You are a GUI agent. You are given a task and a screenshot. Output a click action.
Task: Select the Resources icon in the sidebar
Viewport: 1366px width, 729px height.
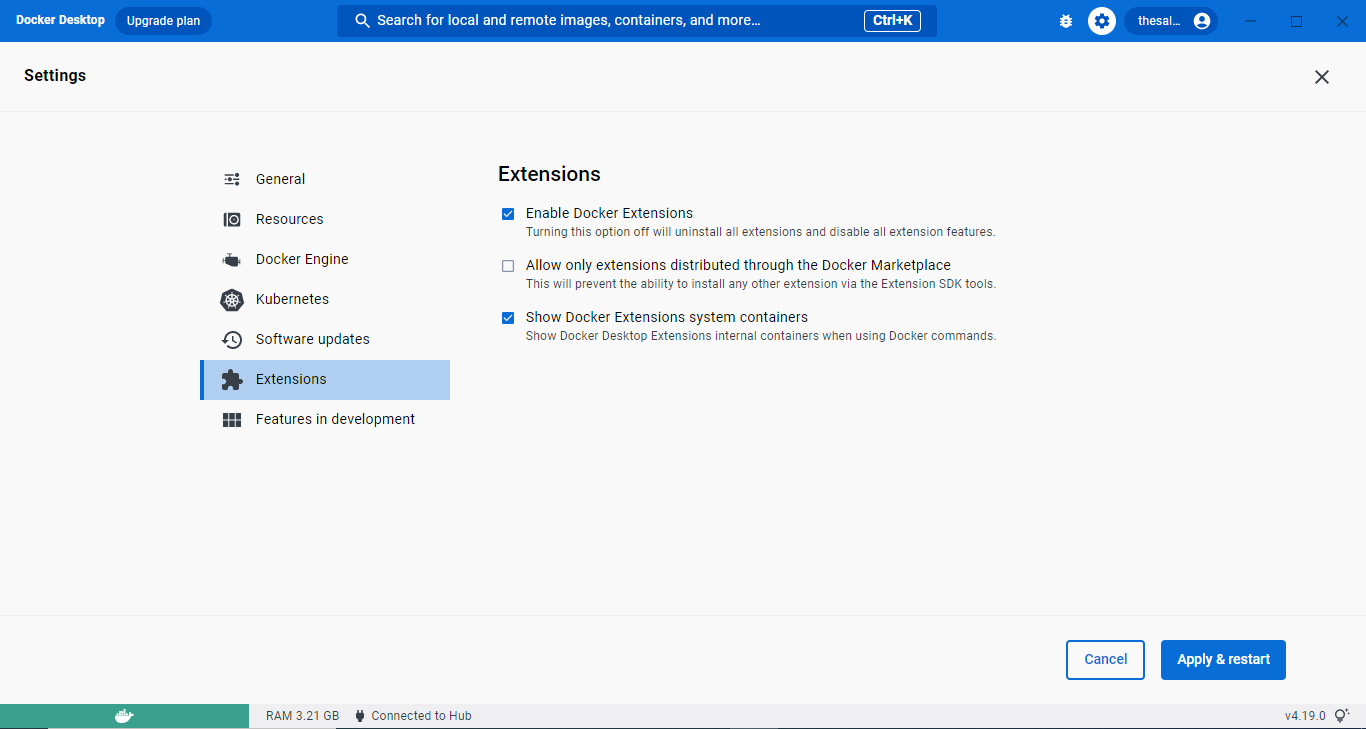click(x=231, y=219)
